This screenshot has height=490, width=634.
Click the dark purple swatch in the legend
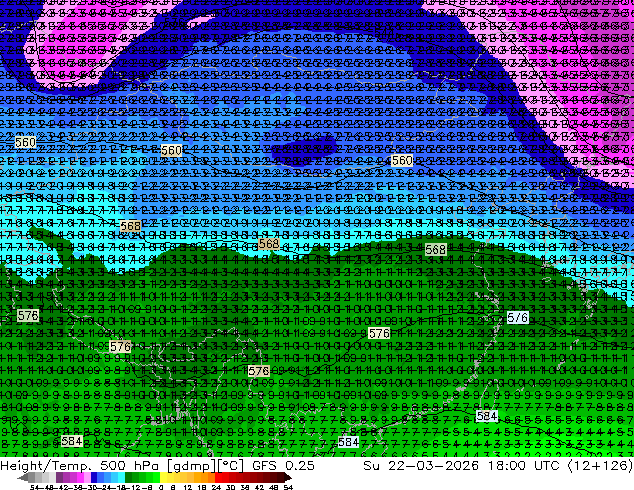59,477
